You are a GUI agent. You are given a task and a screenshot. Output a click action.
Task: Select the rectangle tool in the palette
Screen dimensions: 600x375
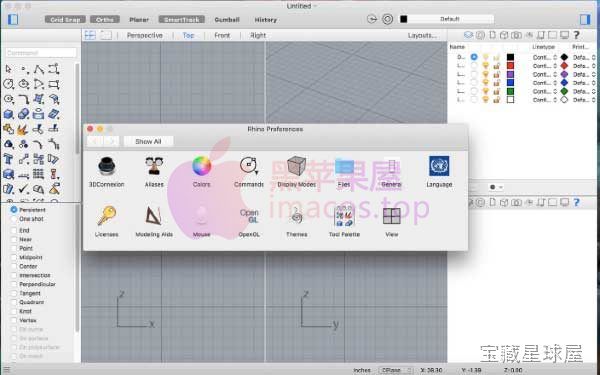(x=54, y=84)
